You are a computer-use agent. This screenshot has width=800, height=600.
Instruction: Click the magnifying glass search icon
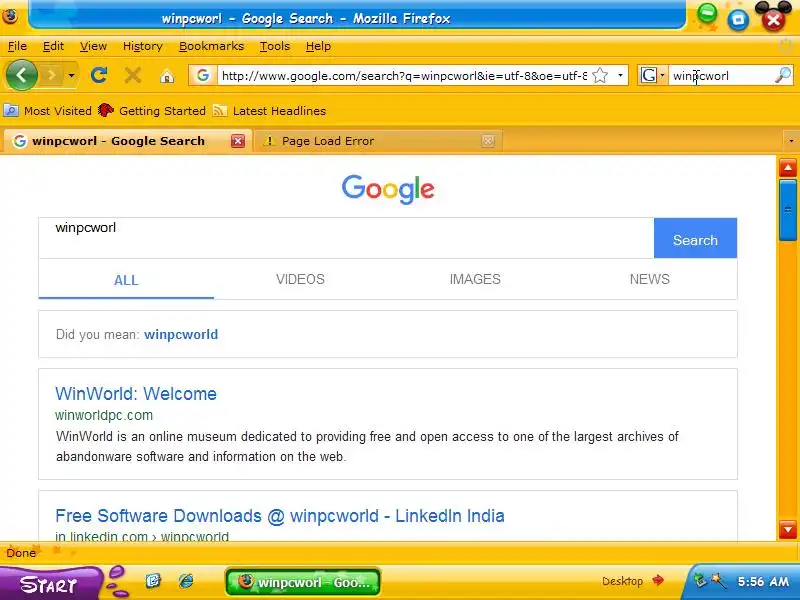click(x=783, y=76)
